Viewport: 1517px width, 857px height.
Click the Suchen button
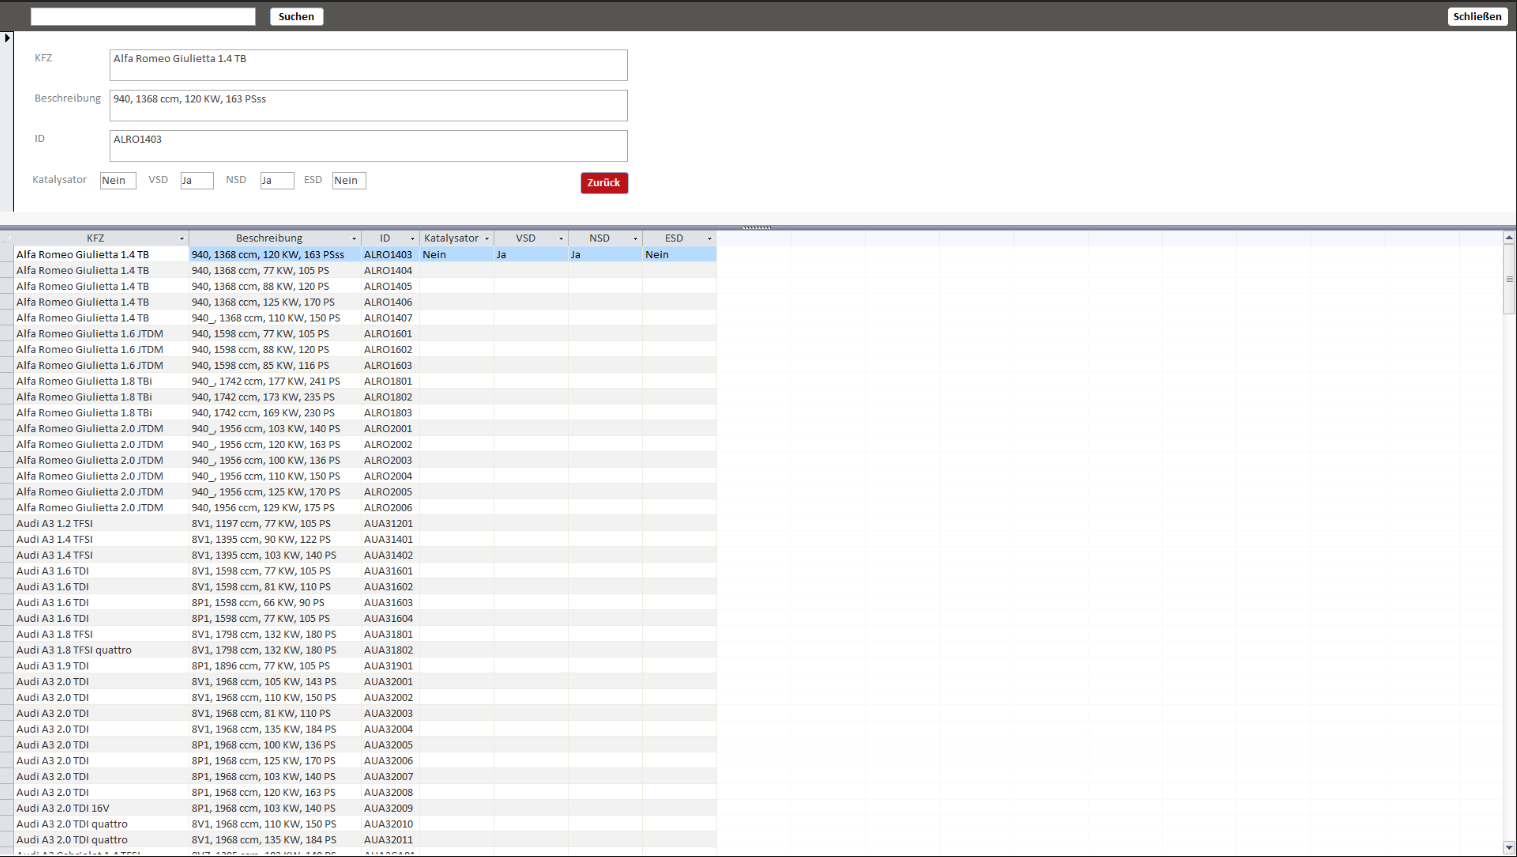(296, 16)
